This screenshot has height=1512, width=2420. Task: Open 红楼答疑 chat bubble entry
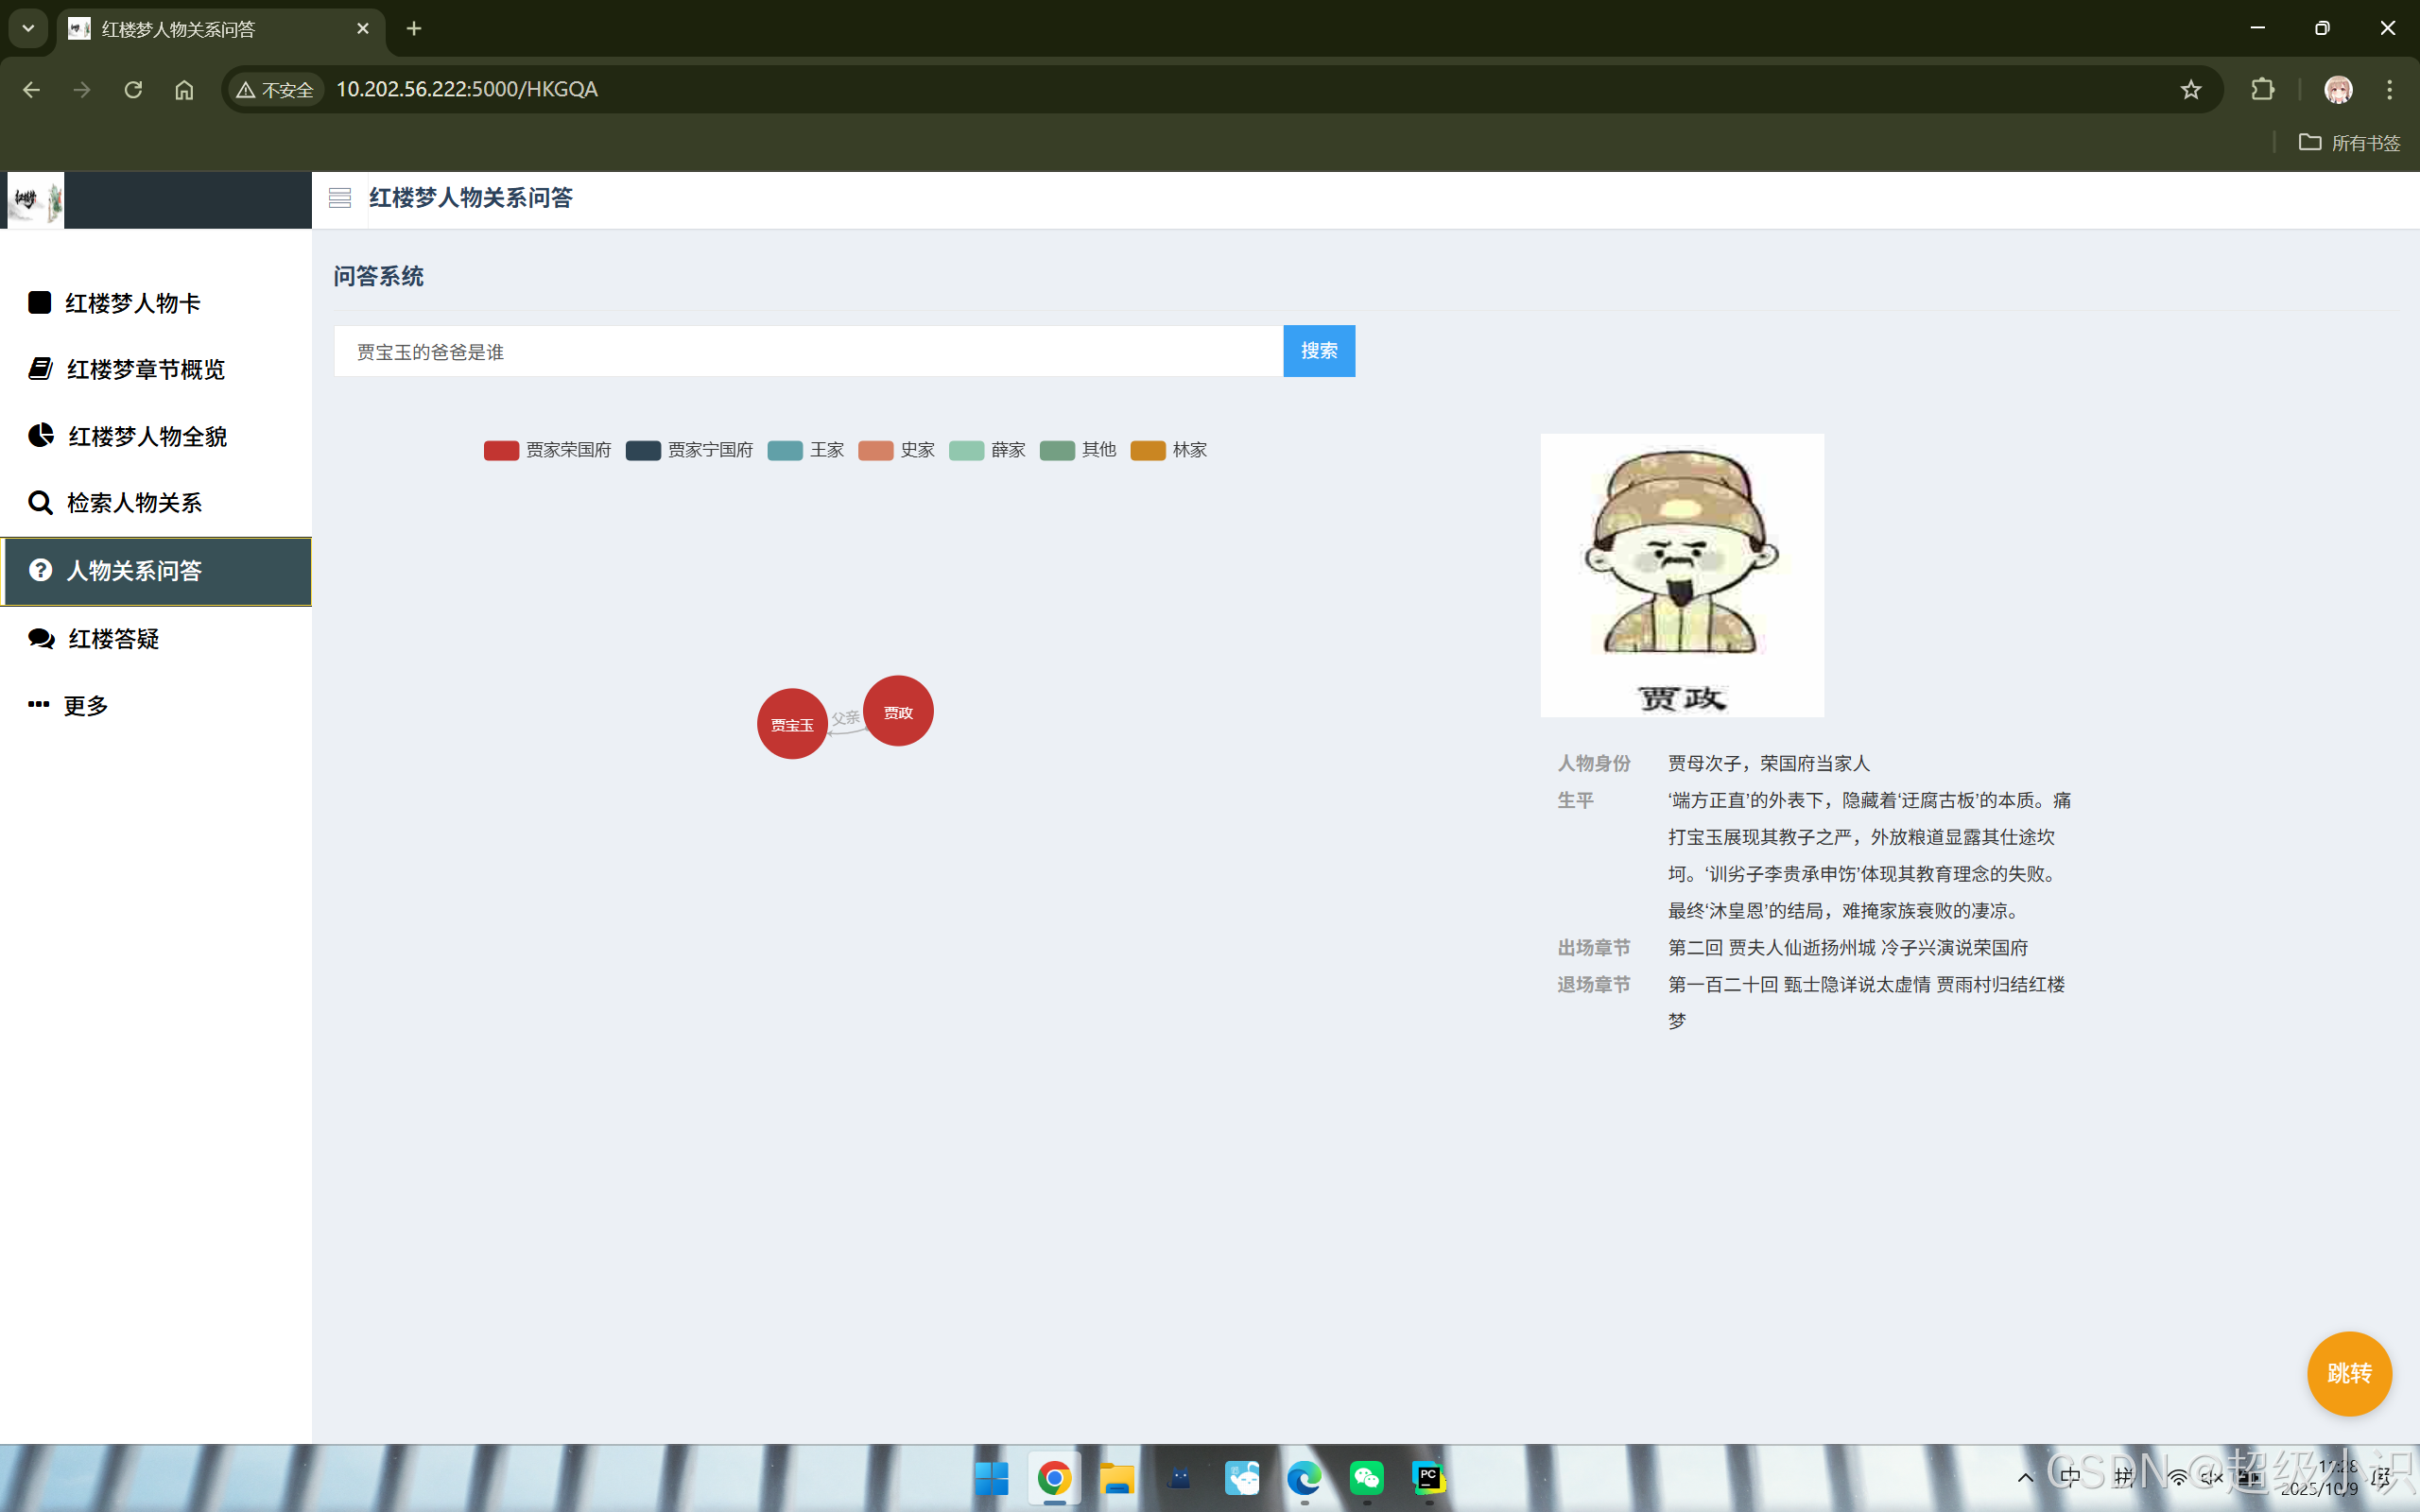113,638
